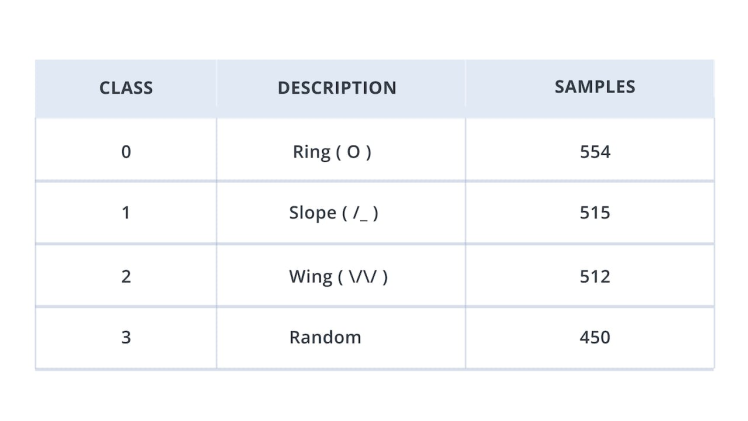Click the word Ring in the description column

311,152
